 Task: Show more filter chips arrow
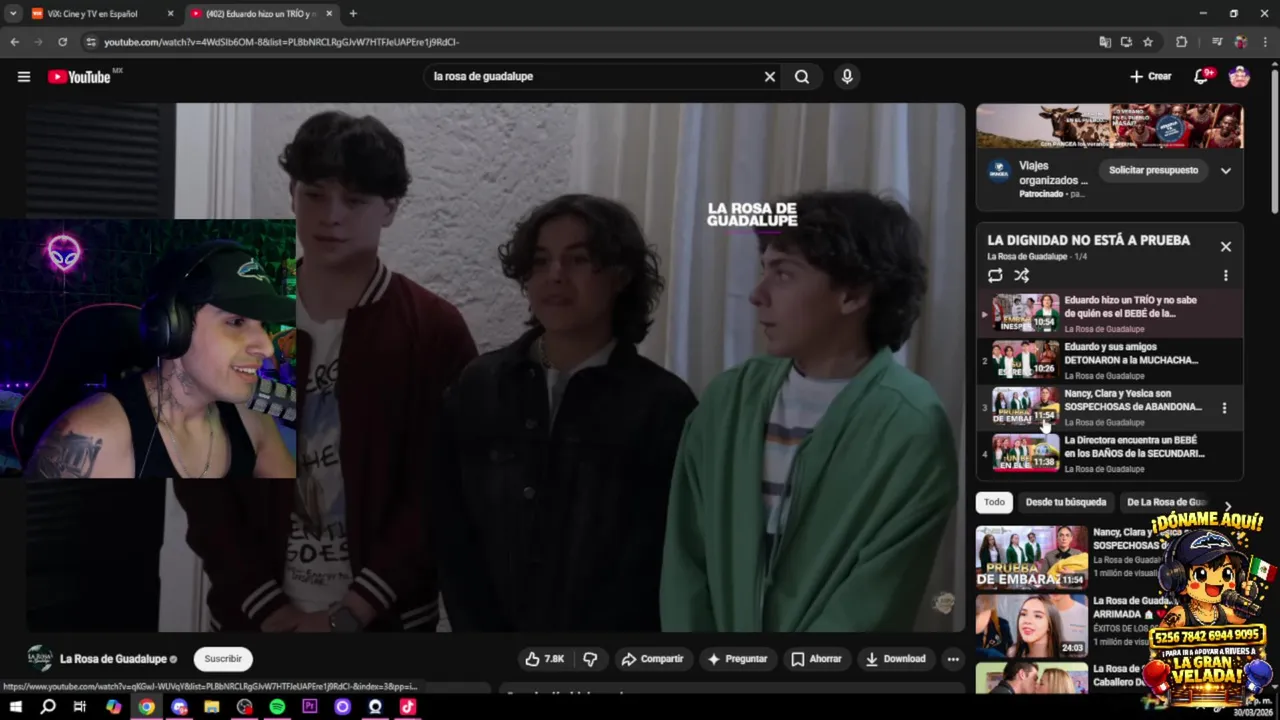pyautogui.click(x=1227, y=506)
